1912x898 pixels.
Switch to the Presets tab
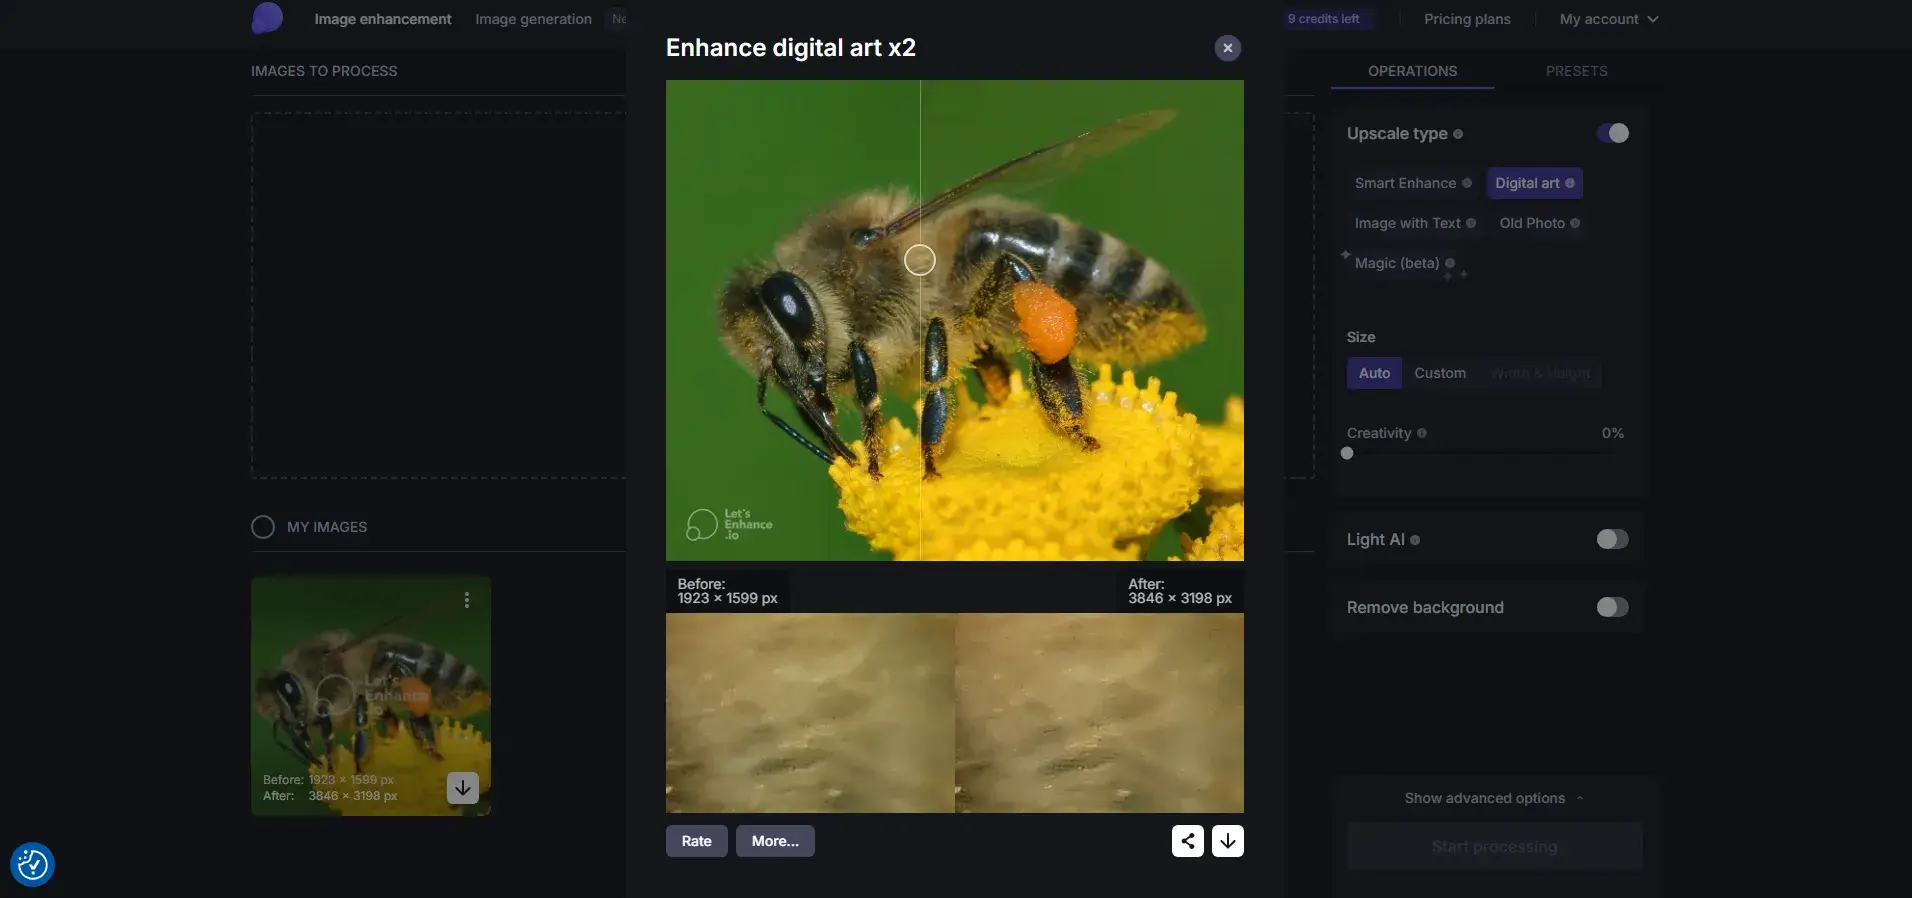pos(1576,71)
